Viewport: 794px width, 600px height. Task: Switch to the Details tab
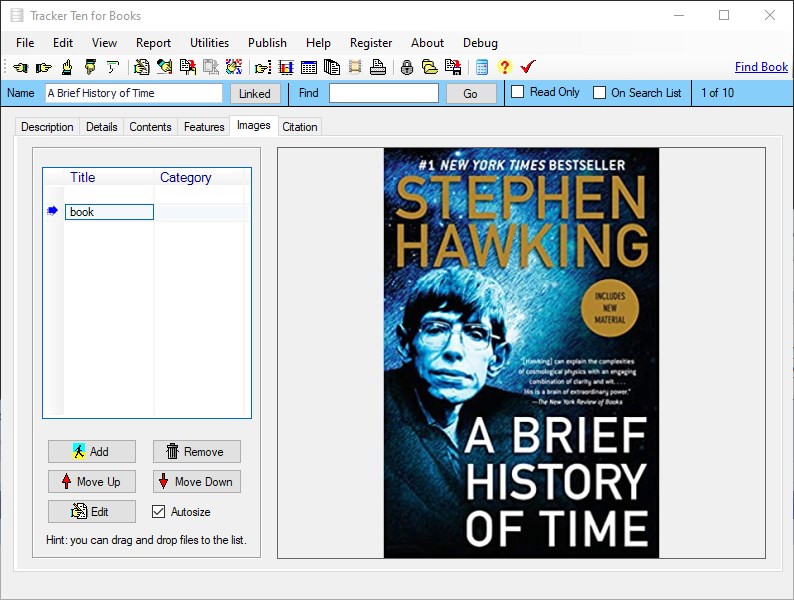pyautogui.click(x=101, y=127)
